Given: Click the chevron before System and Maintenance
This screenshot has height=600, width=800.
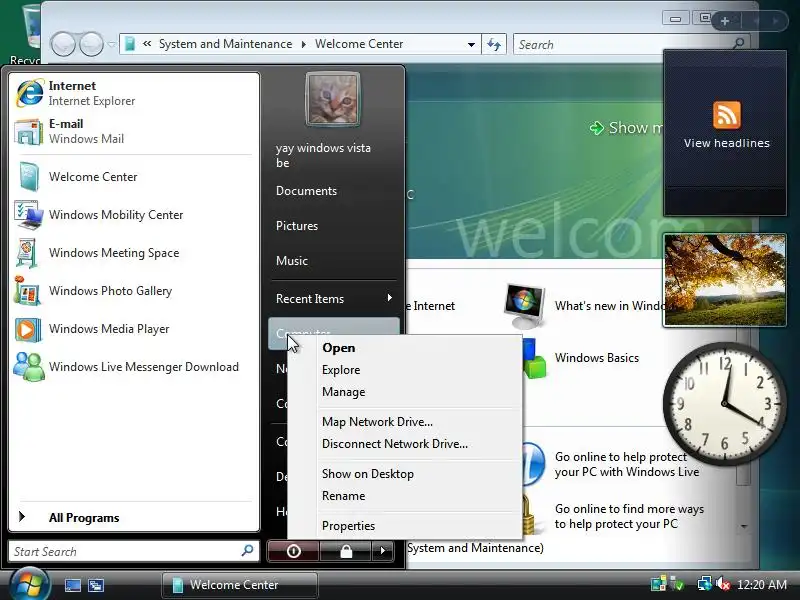Looking at the screenshot, I should (x=147, y=44).
